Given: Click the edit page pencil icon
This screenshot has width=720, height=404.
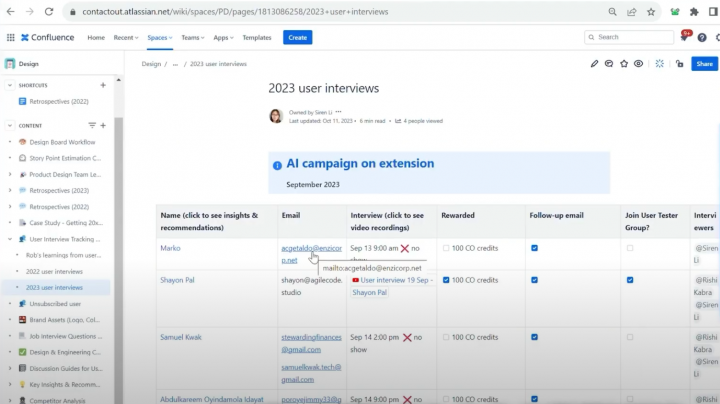Looking at the screenshot, I should [x=594, y=63].
